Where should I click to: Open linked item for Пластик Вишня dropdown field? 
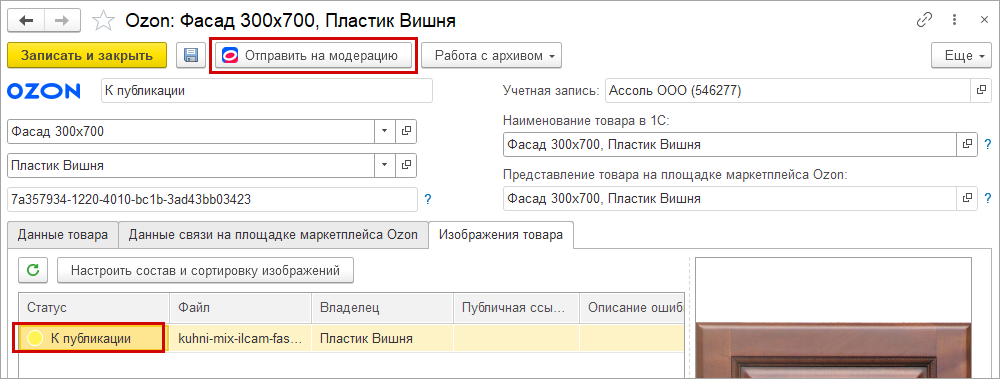(x=406, y=166)
